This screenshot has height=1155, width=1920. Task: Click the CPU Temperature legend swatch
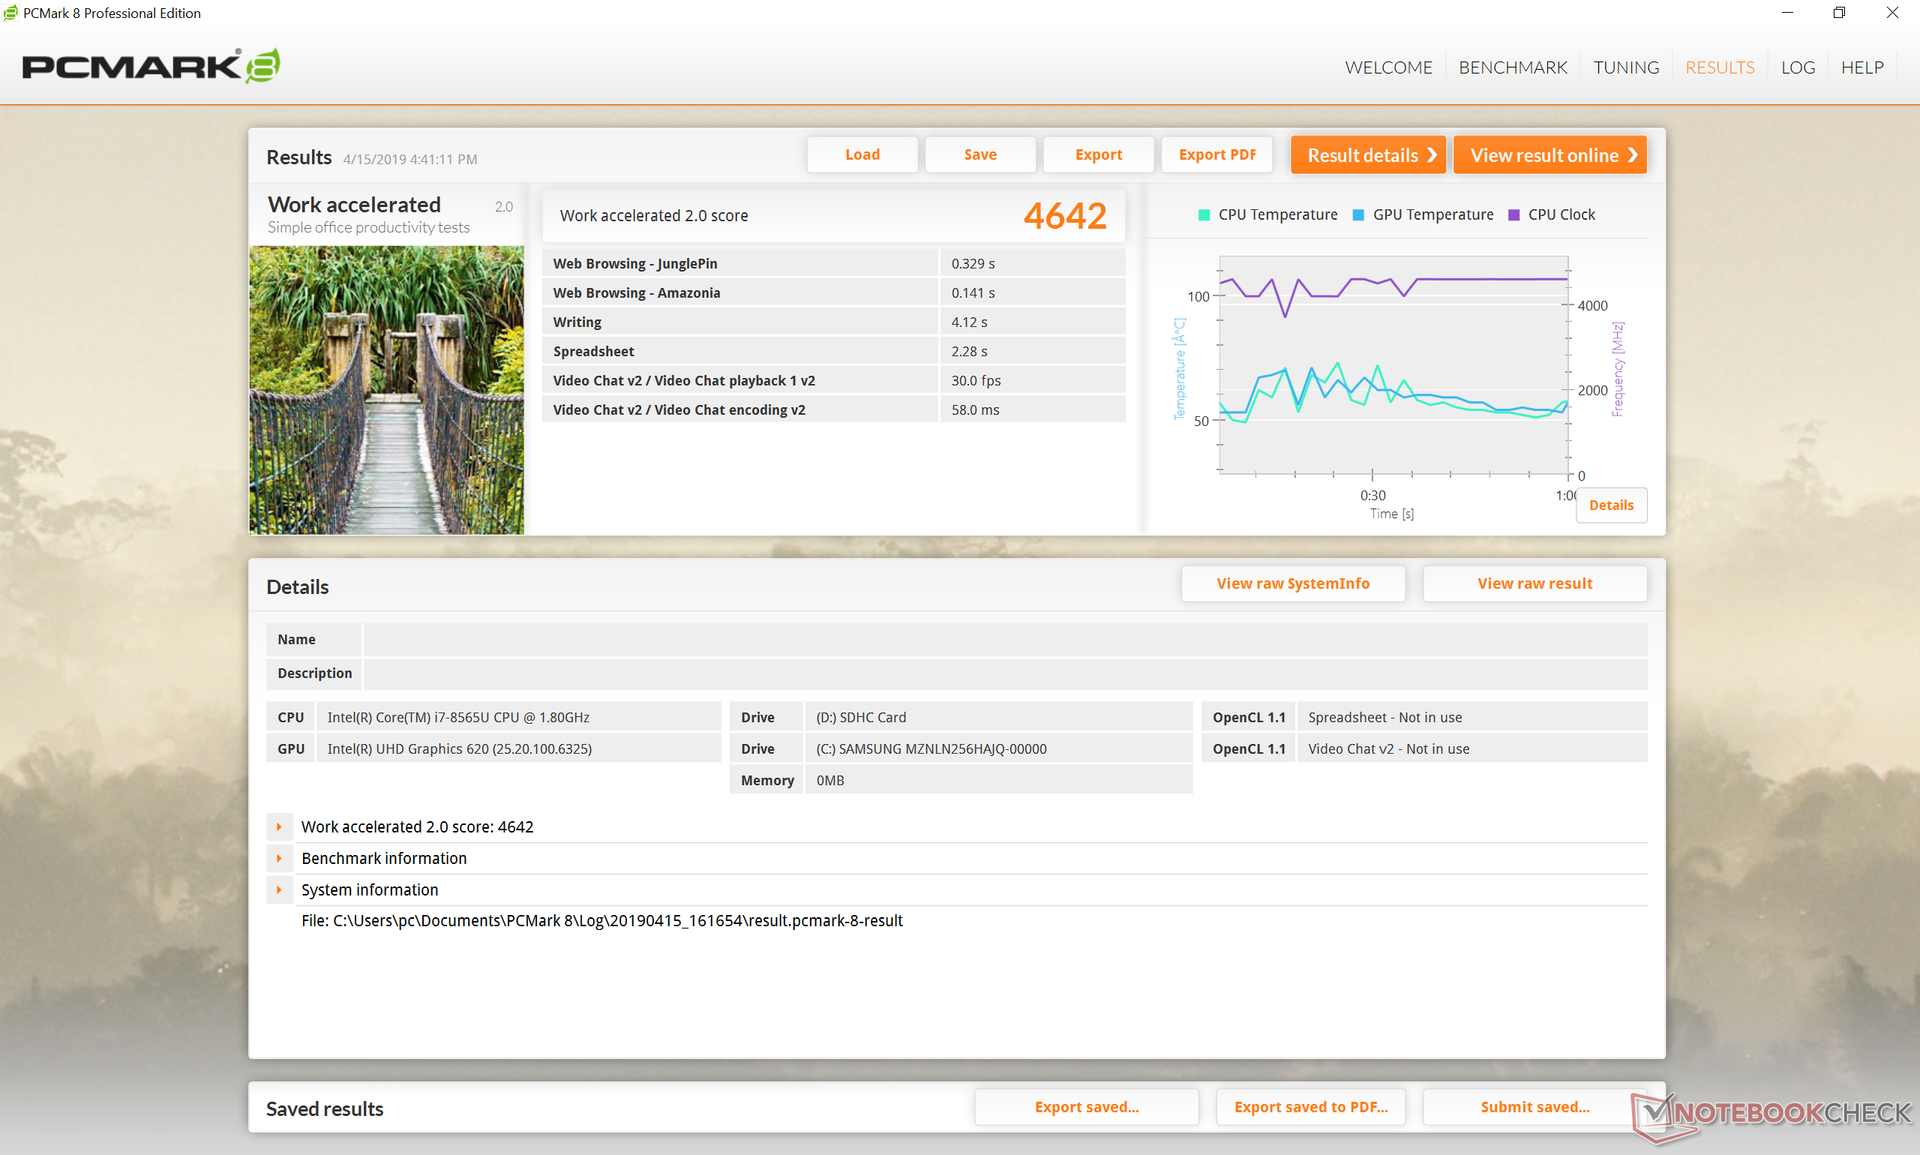1204,215
